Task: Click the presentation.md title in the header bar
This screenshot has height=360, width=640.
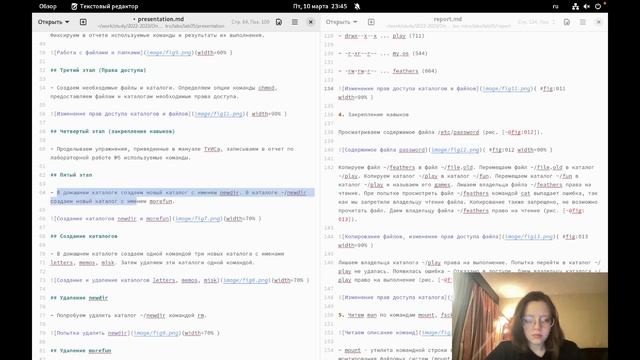Action: tap(160, 19)
